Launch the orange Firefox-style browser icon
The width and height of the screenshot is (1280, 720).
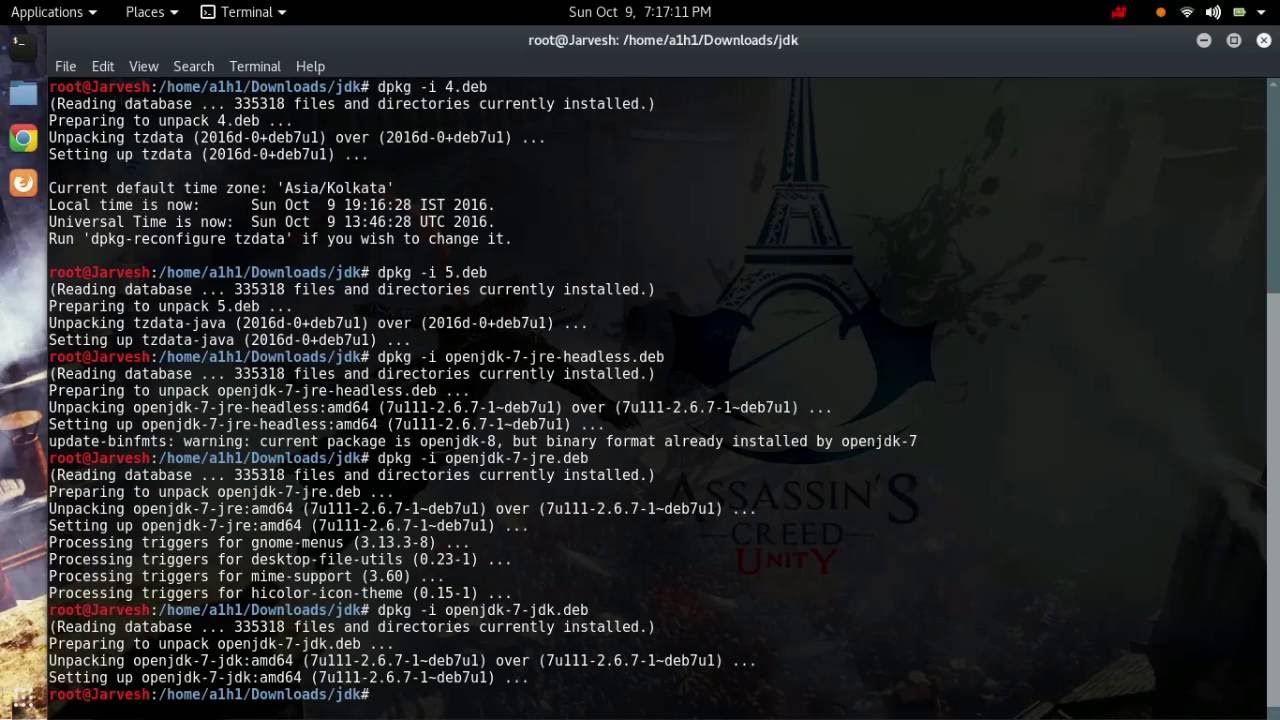tap(23, 183)
